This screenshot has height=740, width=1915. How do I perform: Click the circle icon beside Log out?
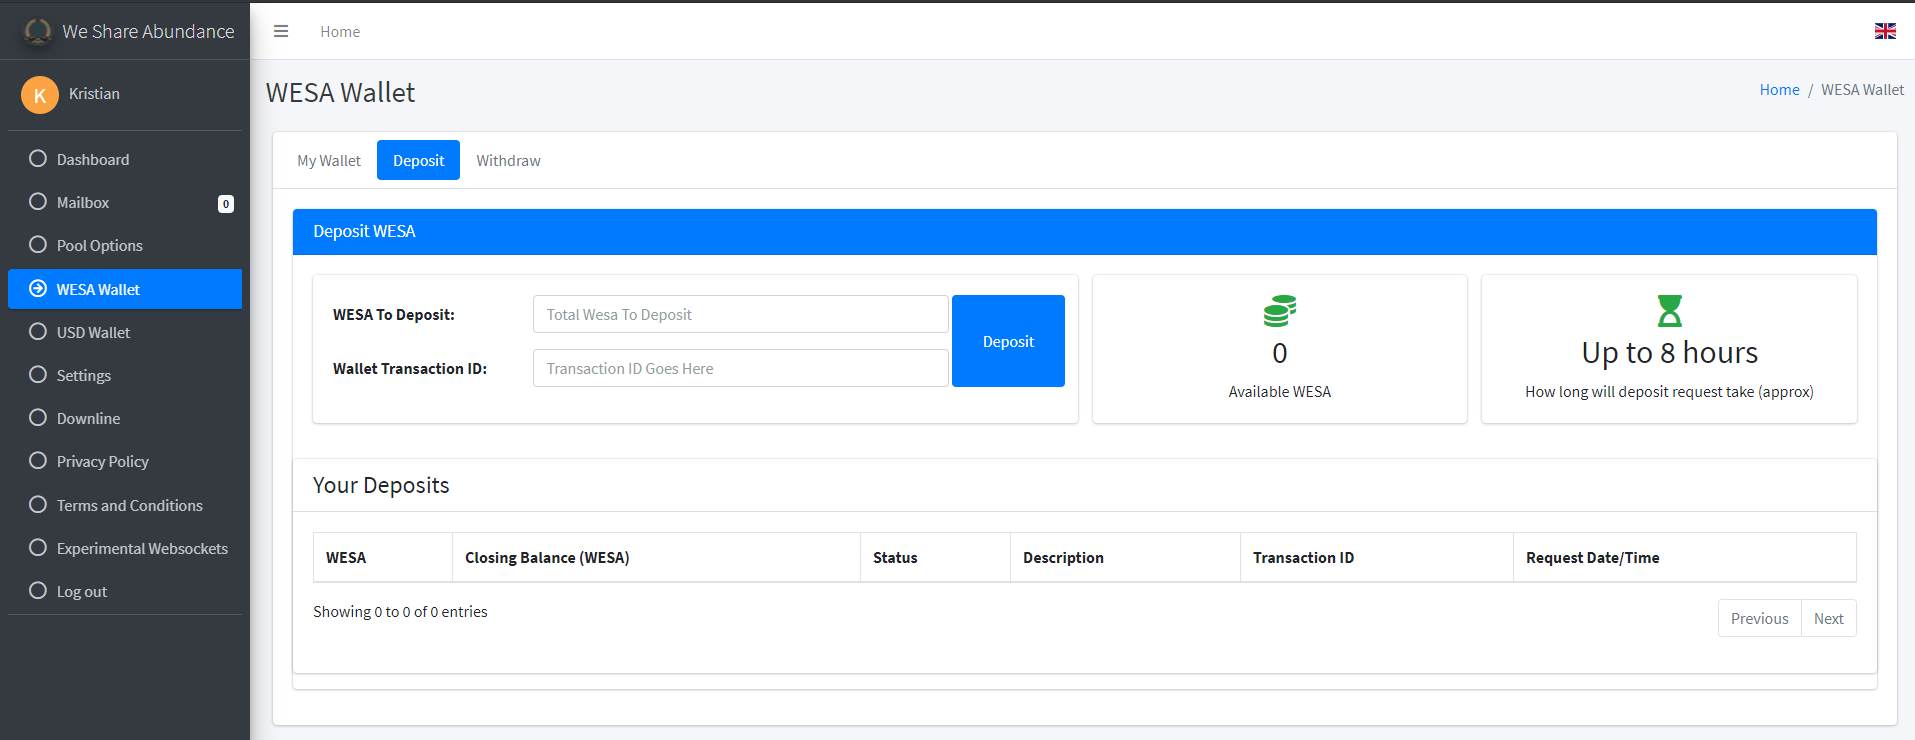point(38,590)
